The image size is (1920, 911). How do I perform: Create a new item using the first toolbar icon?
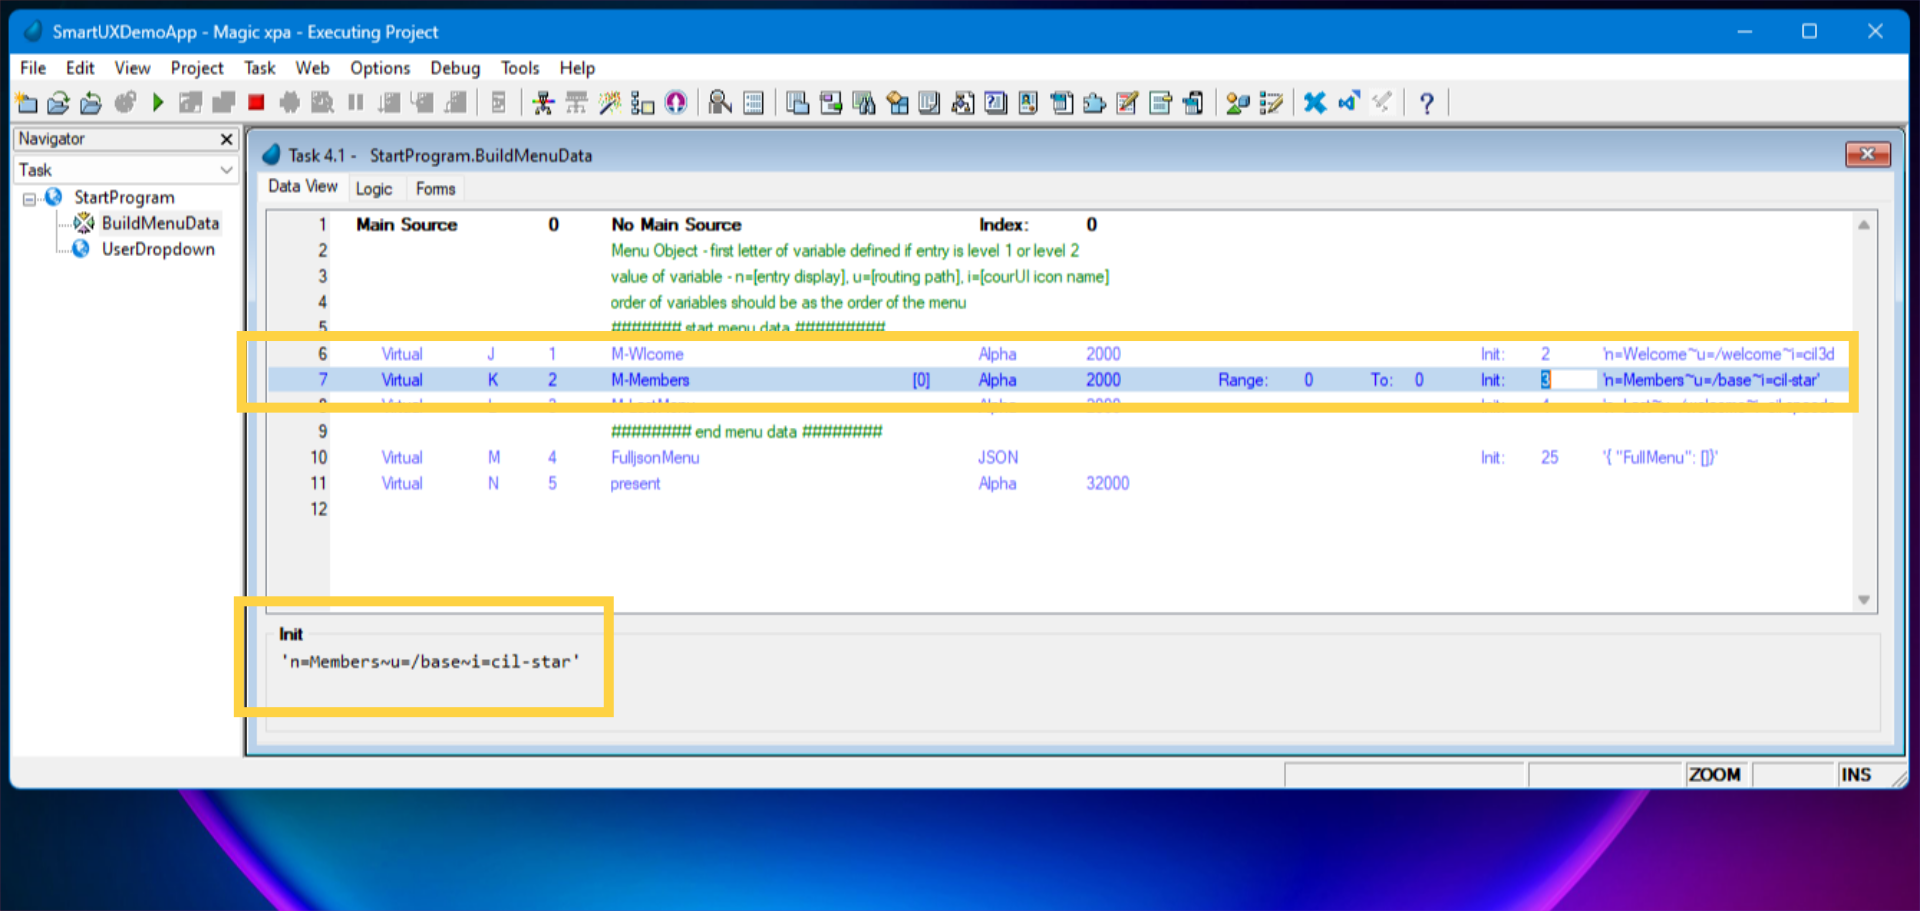25,102
